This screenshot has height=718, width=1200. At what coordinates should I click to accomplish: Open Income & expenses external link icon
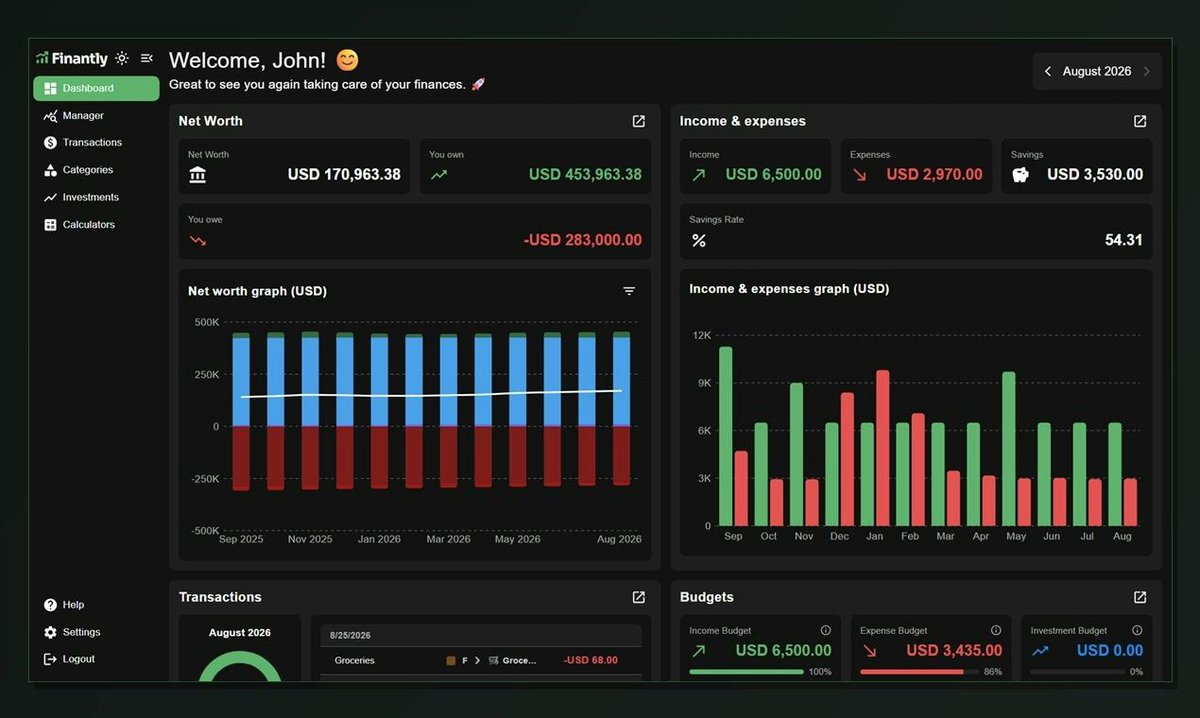pyautogui.click(x=1140, y=121)
